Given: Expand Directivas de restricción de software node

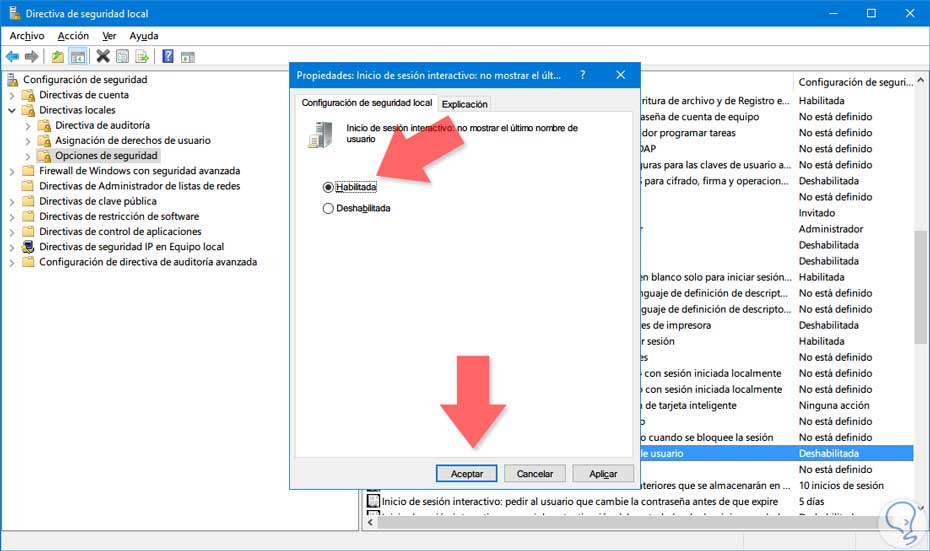Looking at the screenshot, I should pyautogui.click(x=12, y=217).
